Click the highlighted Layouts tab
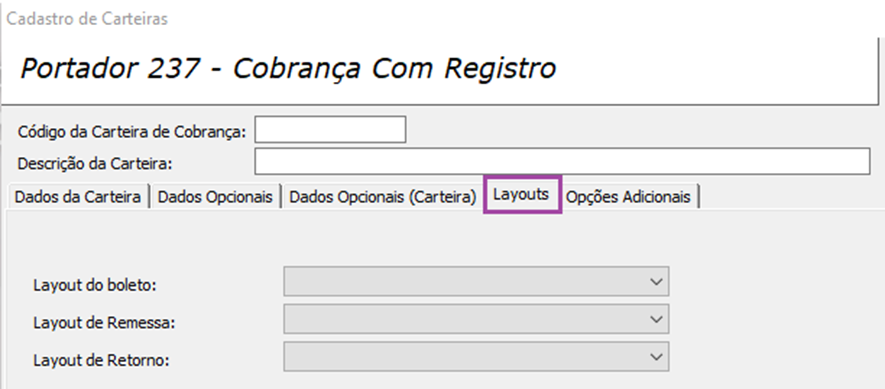 coord(521,194)
